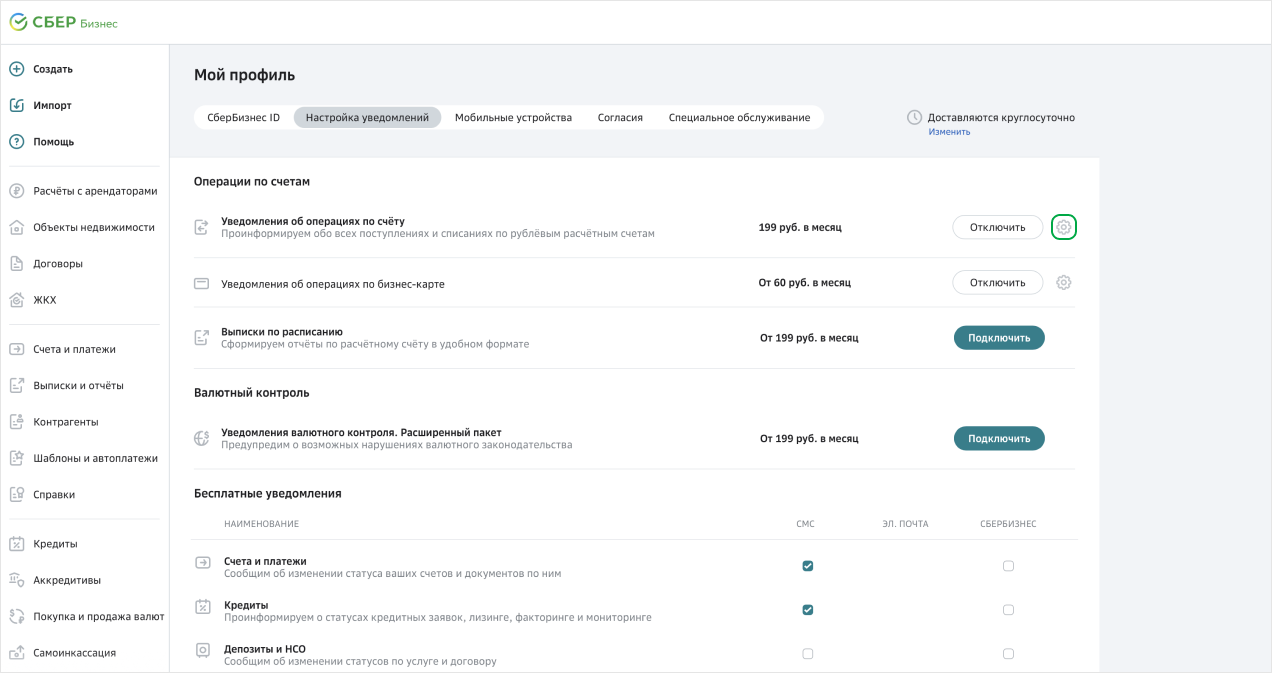Open the СберБизнес ID tab
Screen dimensions: 1272x673
coord(243,117)
